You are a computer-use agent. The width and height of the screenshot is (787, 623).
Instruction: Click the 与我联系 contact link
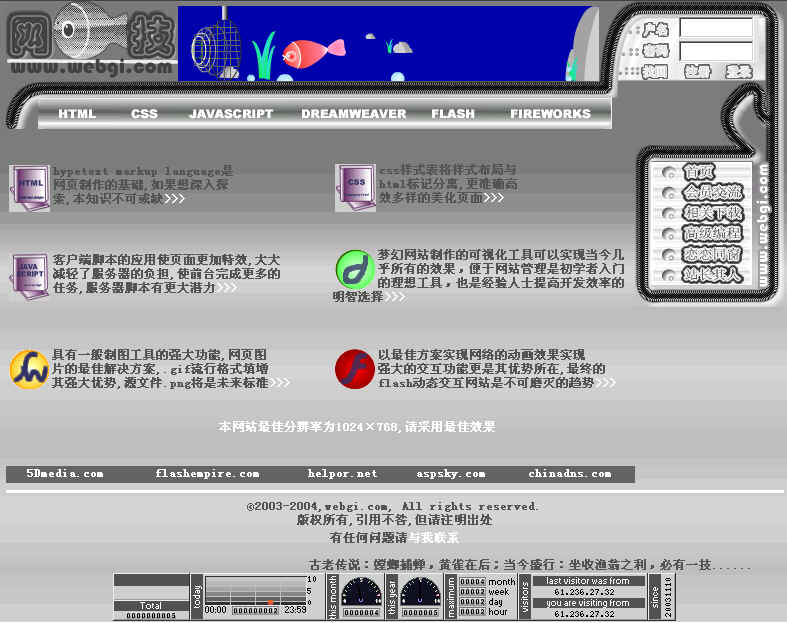click(x=434, y=538)
